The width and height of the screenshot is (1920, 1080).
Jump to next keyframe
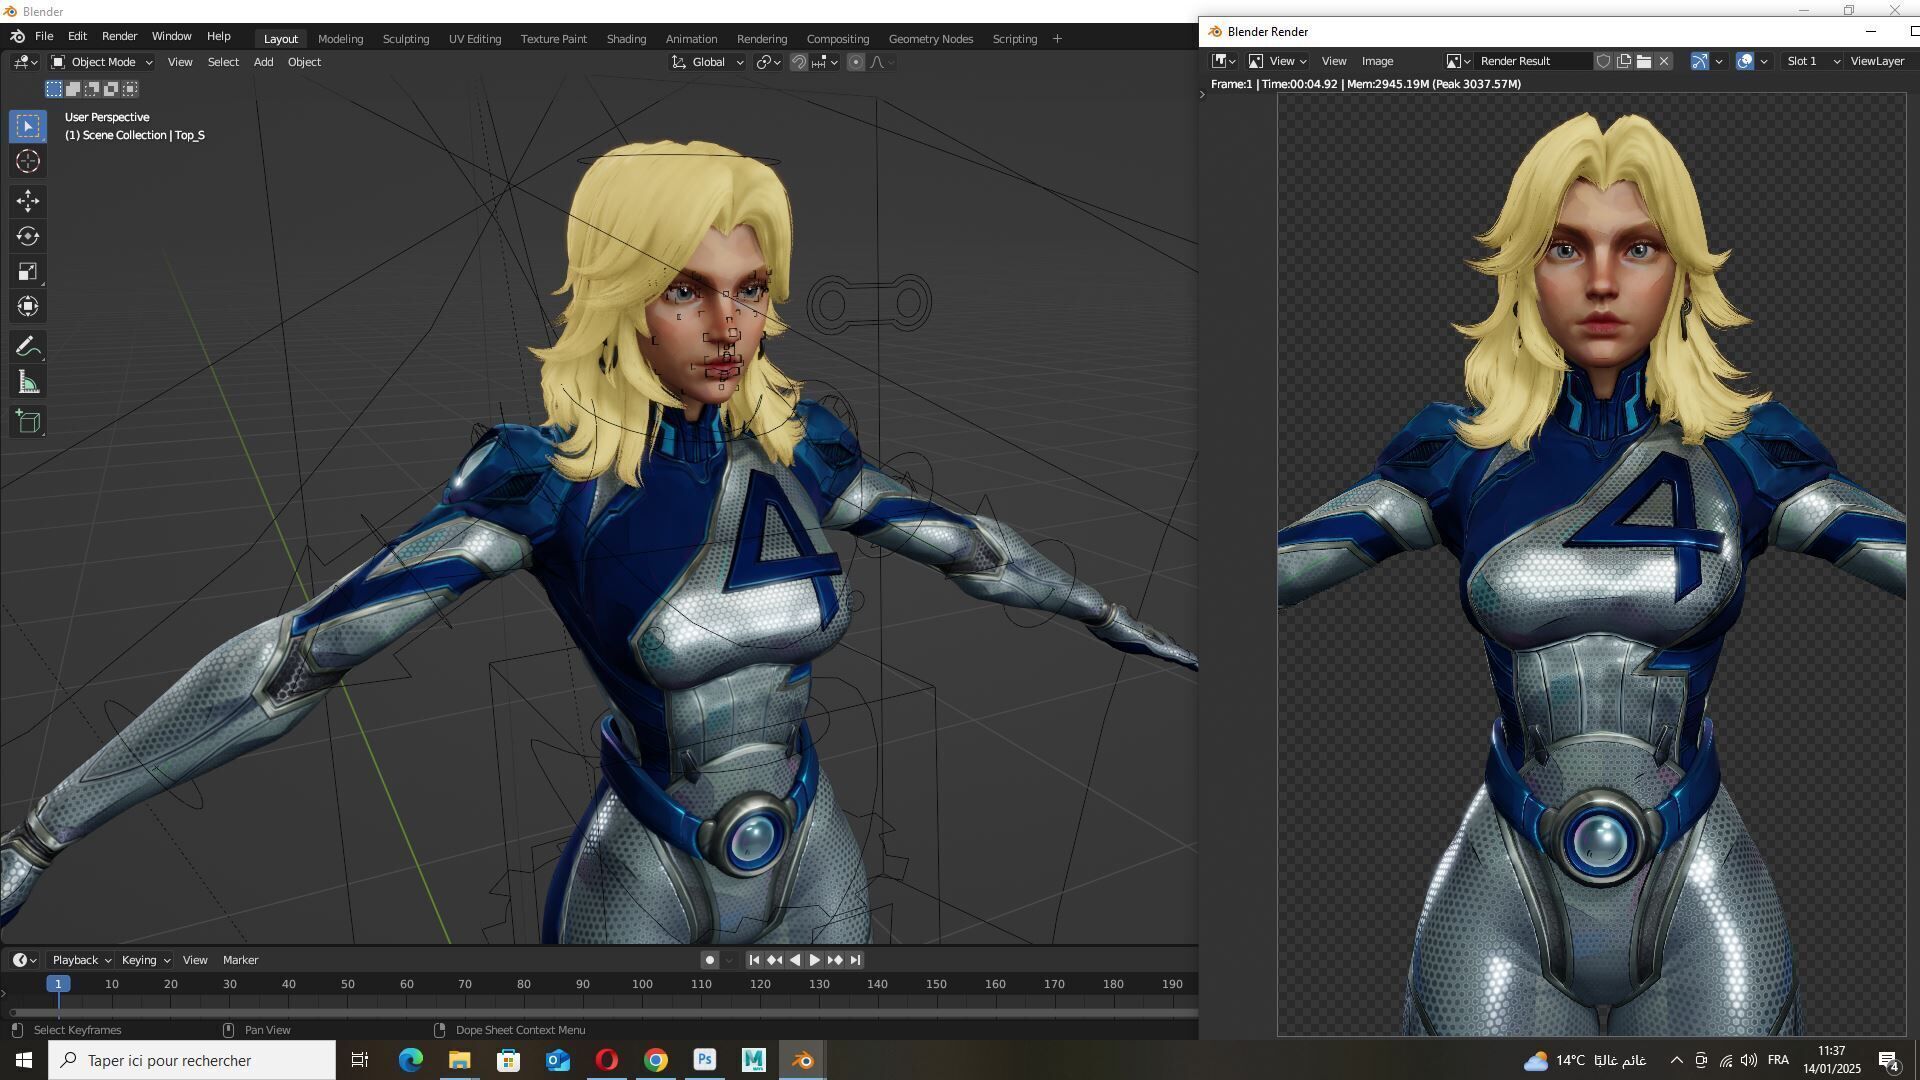[x=835, y=961]
